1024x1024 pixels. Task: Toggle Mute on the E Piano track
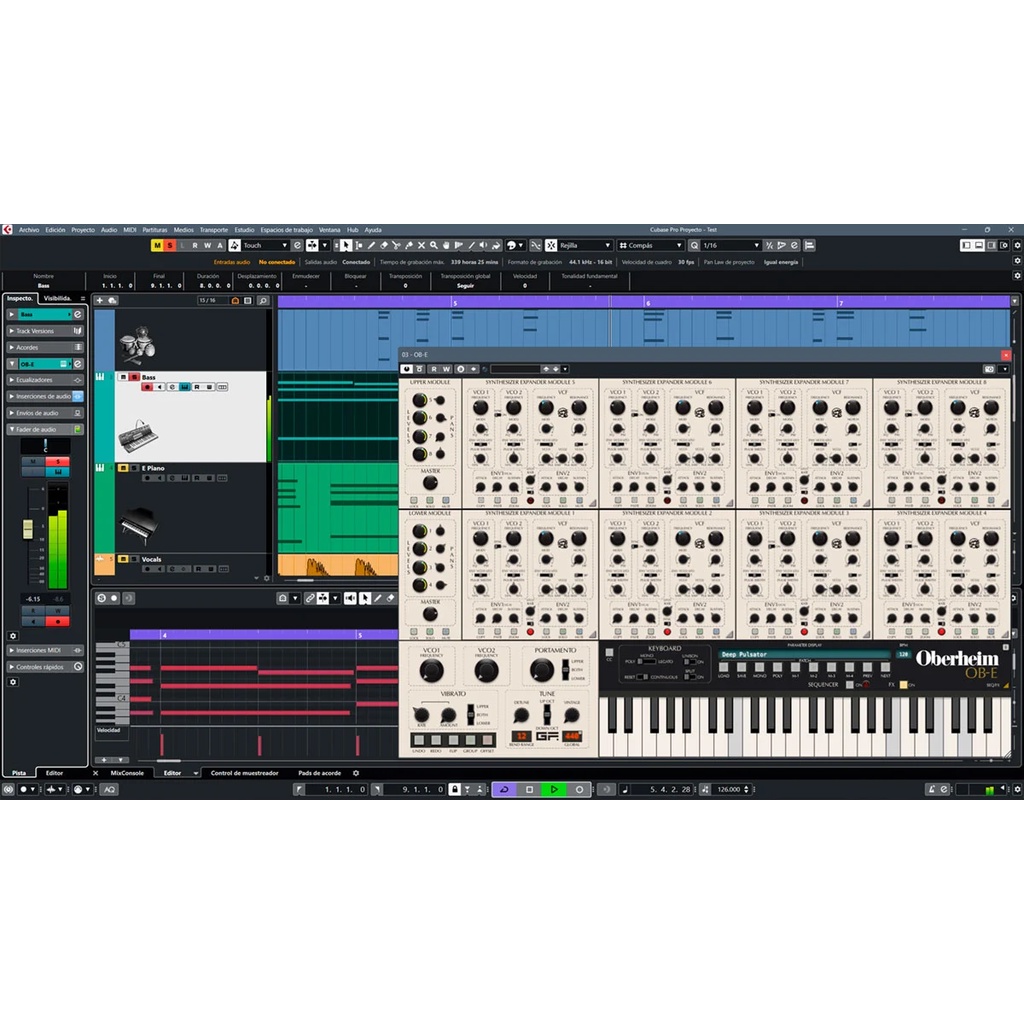point(123,468)
